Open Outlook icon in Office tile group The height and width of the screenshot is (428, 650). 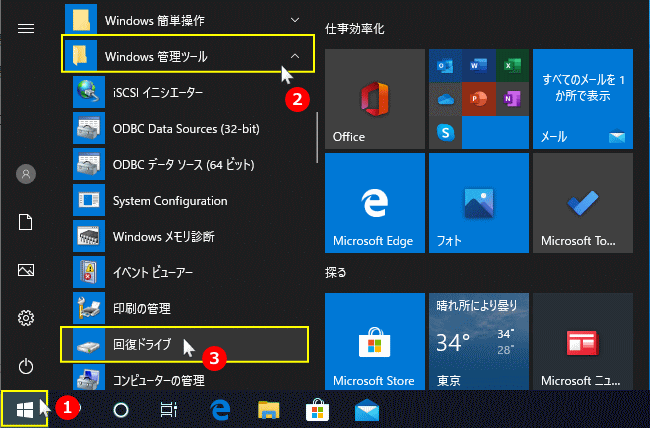tap(445, 66)
